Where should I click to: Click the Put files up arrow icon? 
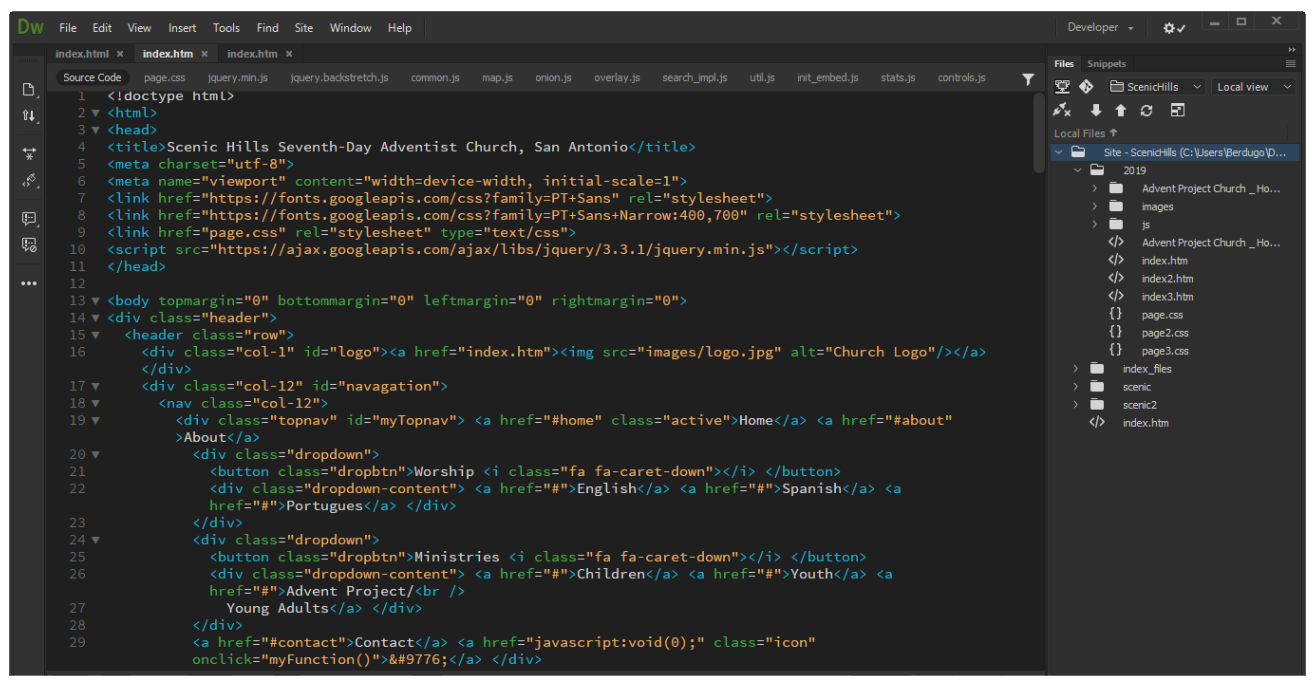pos(1120,111)
